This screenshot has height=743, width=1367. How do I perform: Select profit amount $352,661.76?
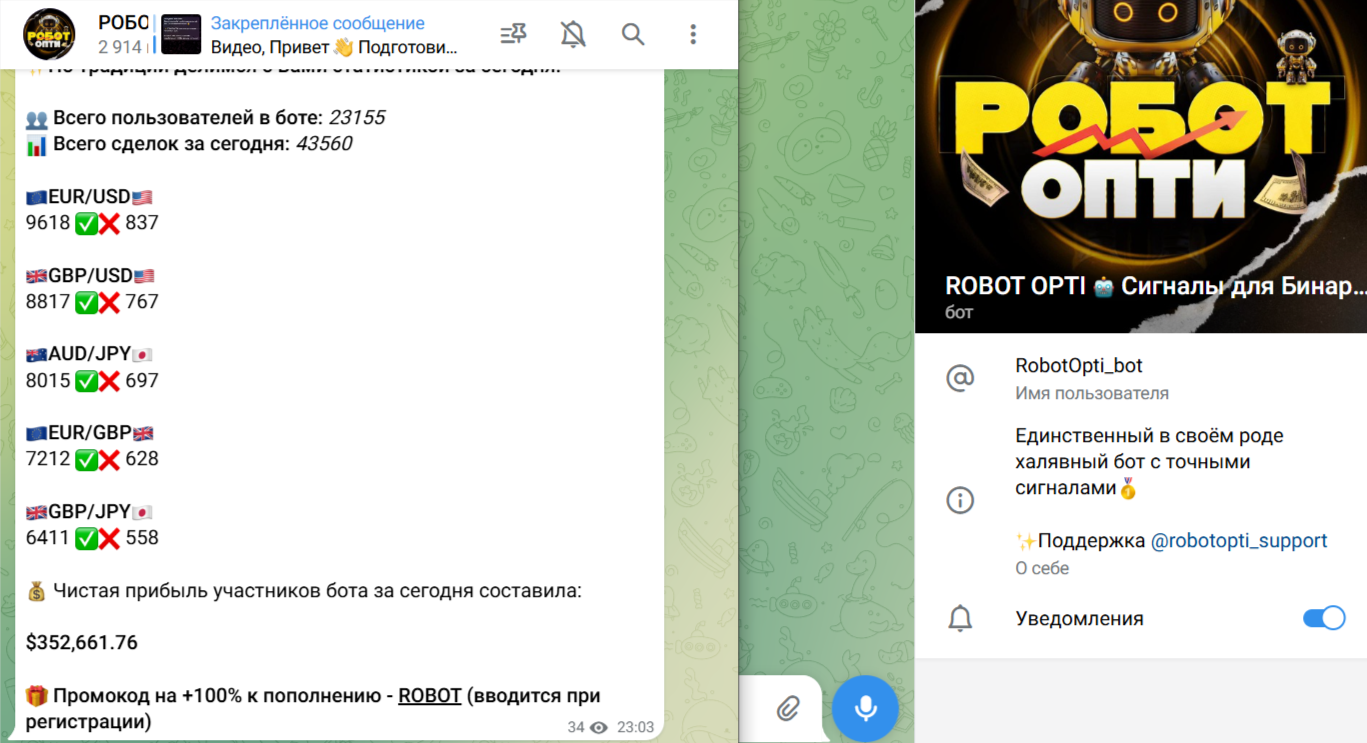[82, 642]
